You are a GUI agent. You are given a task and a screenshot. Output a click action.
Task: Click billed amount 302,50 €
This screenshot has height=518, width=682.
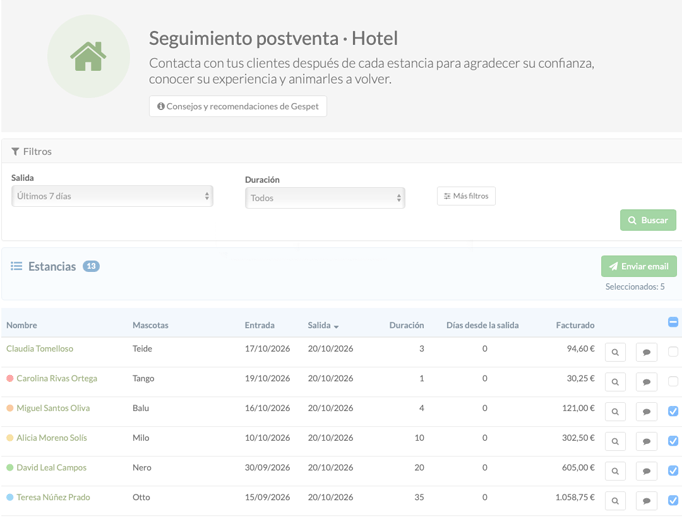click(x=578, y=438)
